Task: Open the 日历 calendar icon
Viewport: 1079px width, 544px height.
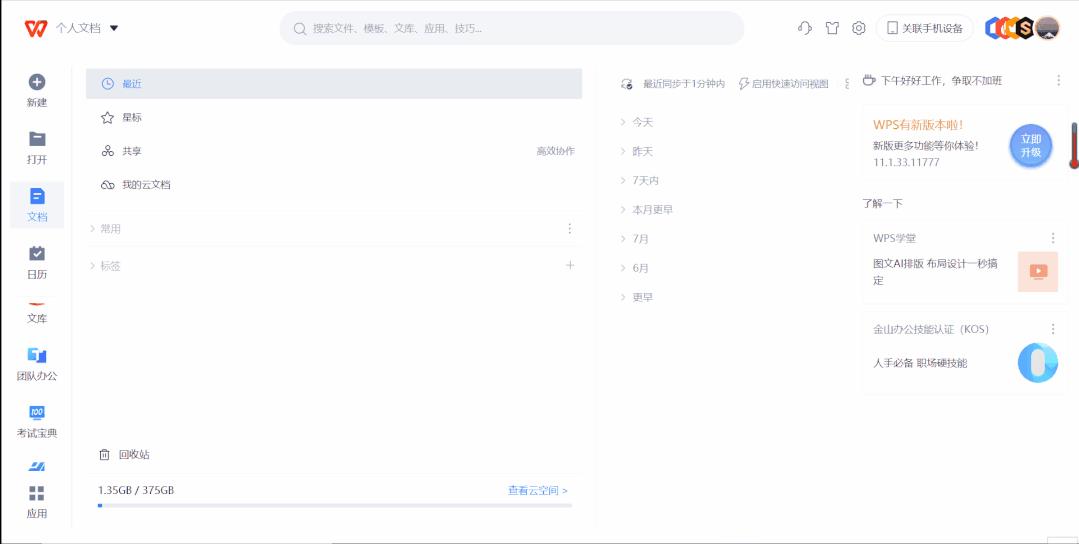Action: [x=37, y=254]
